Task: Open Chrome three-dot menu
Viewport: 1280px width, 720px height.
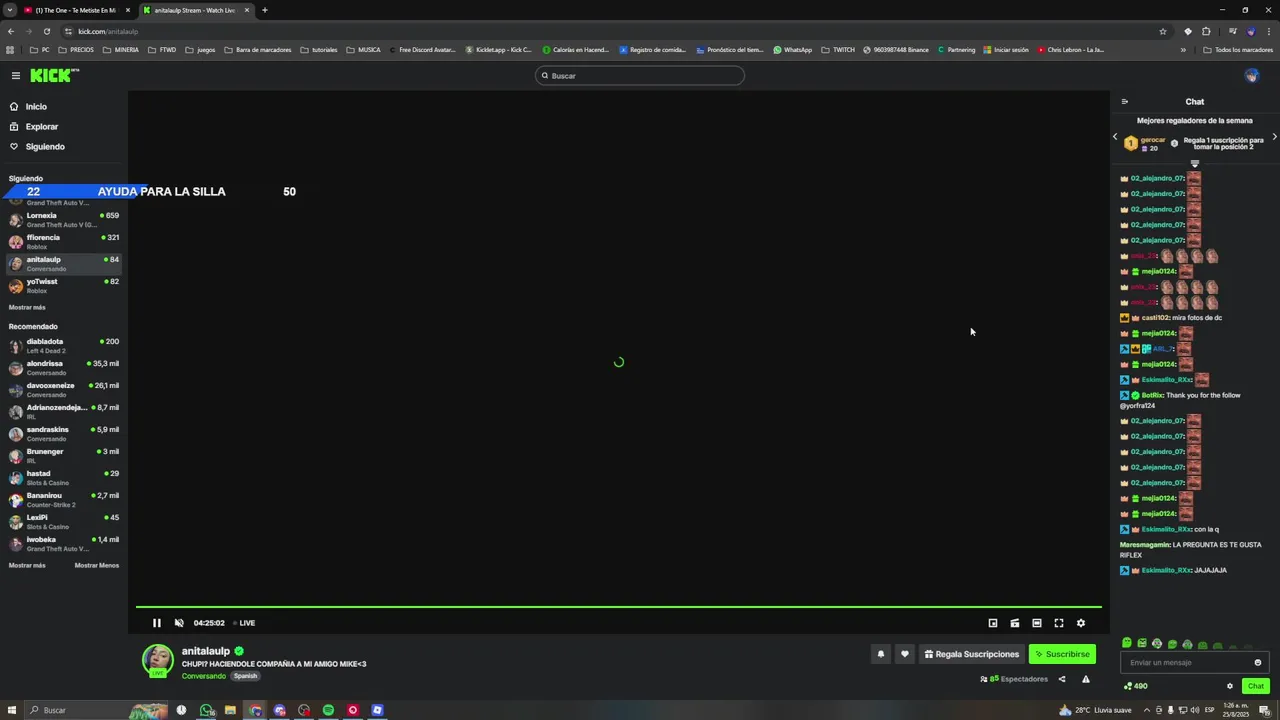Action: (x=1268, y=31)
